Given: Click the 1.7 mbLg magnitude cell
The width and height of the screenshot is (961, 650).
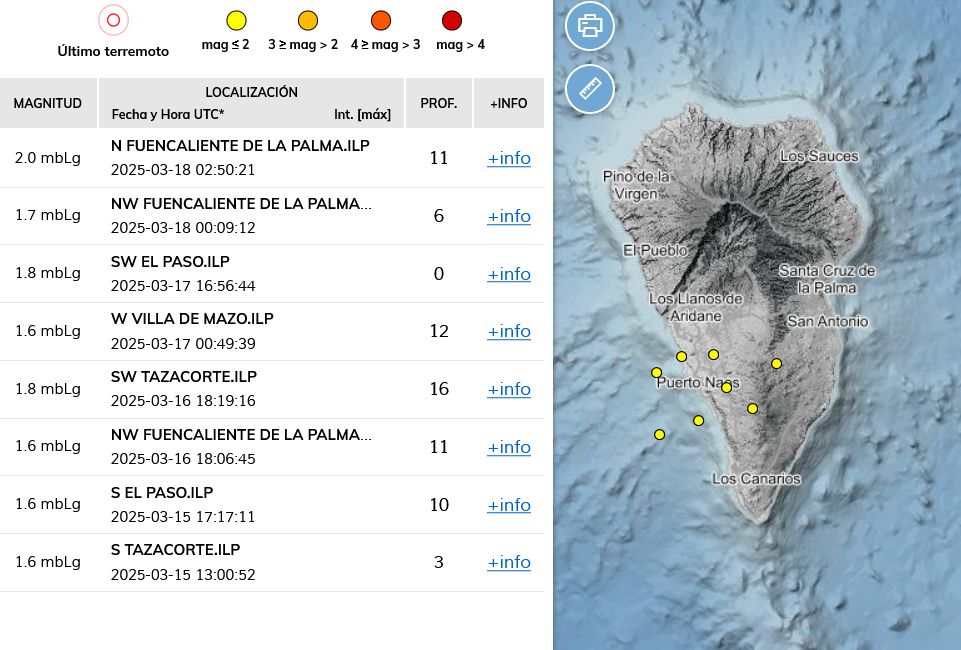Looking at the screenshot, I should tap(48, 216).
